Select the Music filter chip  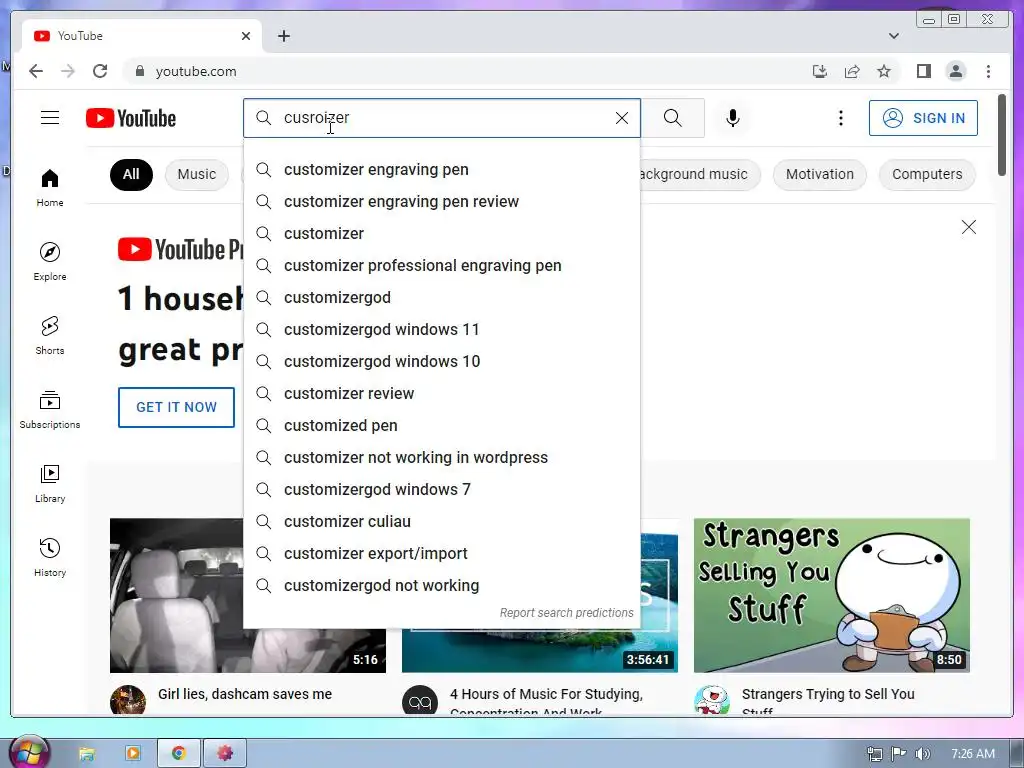tap(197, 174)
